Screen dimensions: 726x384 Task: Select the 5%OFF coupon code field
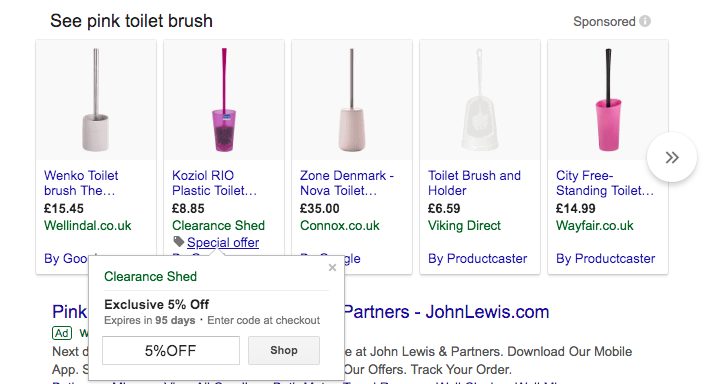171,350
